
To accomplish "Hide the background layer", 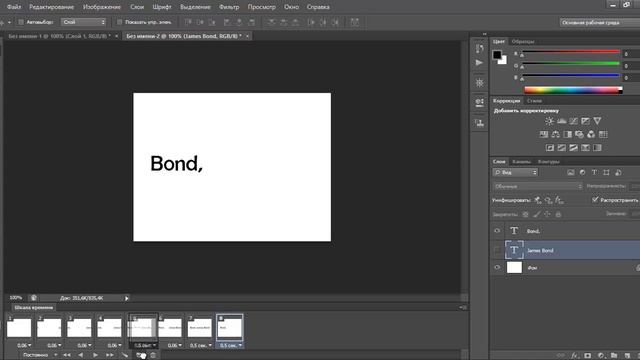I will (x=497, y=267).
